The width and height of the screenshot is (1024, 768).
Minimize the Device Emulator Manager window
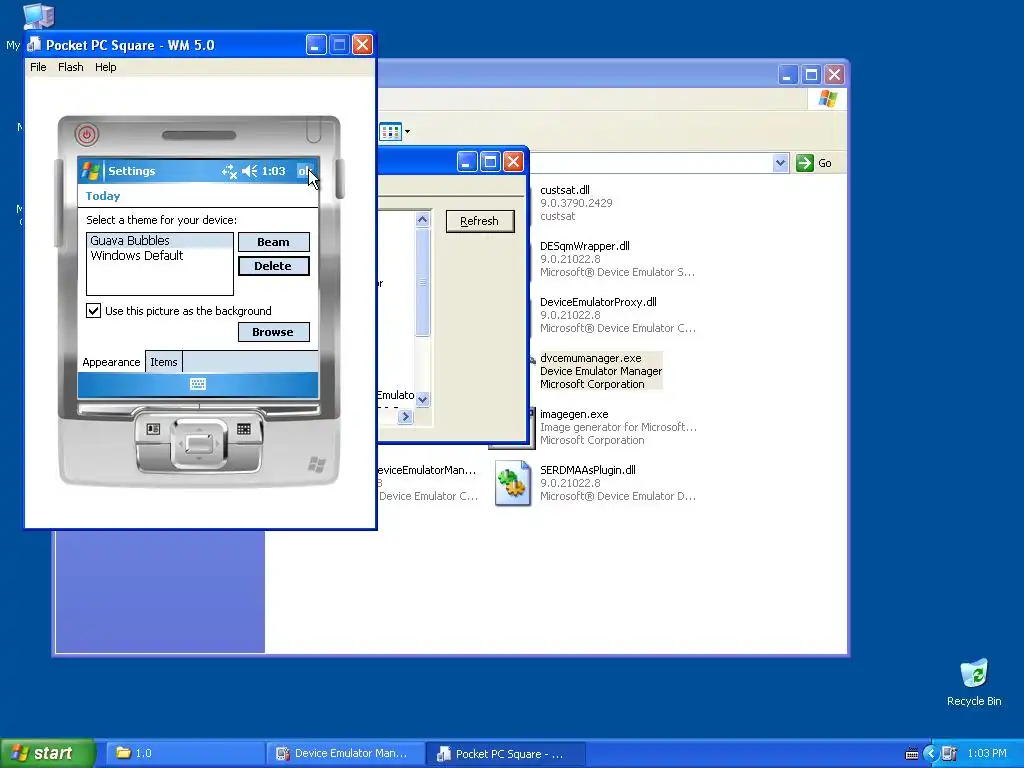pyautogui.click(x=466, y=161)
